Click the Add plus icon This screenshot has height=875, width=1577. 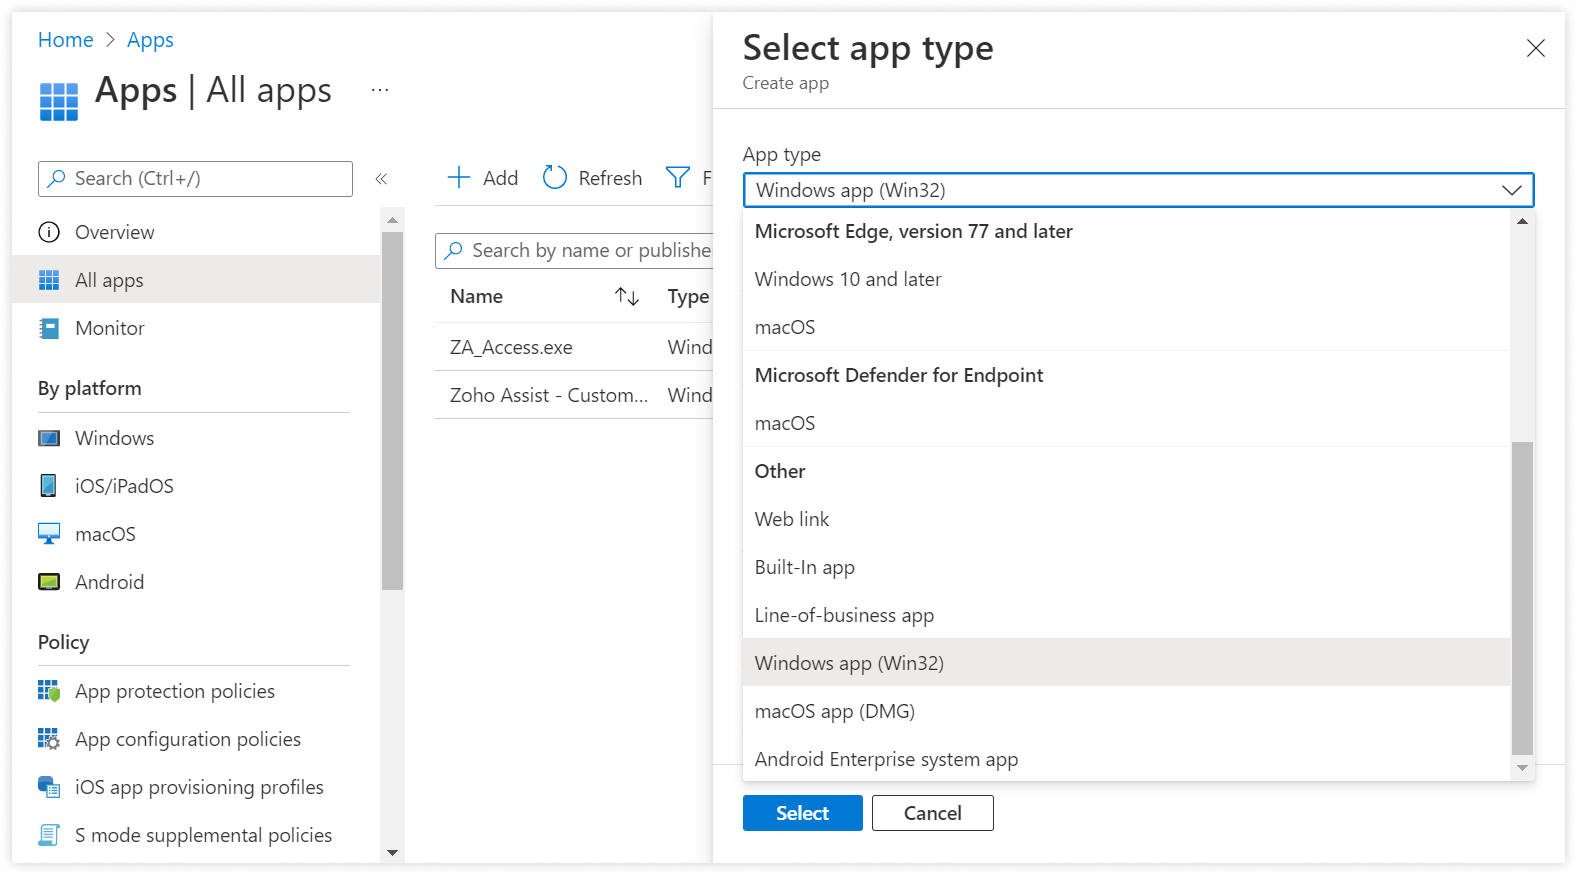459,178
